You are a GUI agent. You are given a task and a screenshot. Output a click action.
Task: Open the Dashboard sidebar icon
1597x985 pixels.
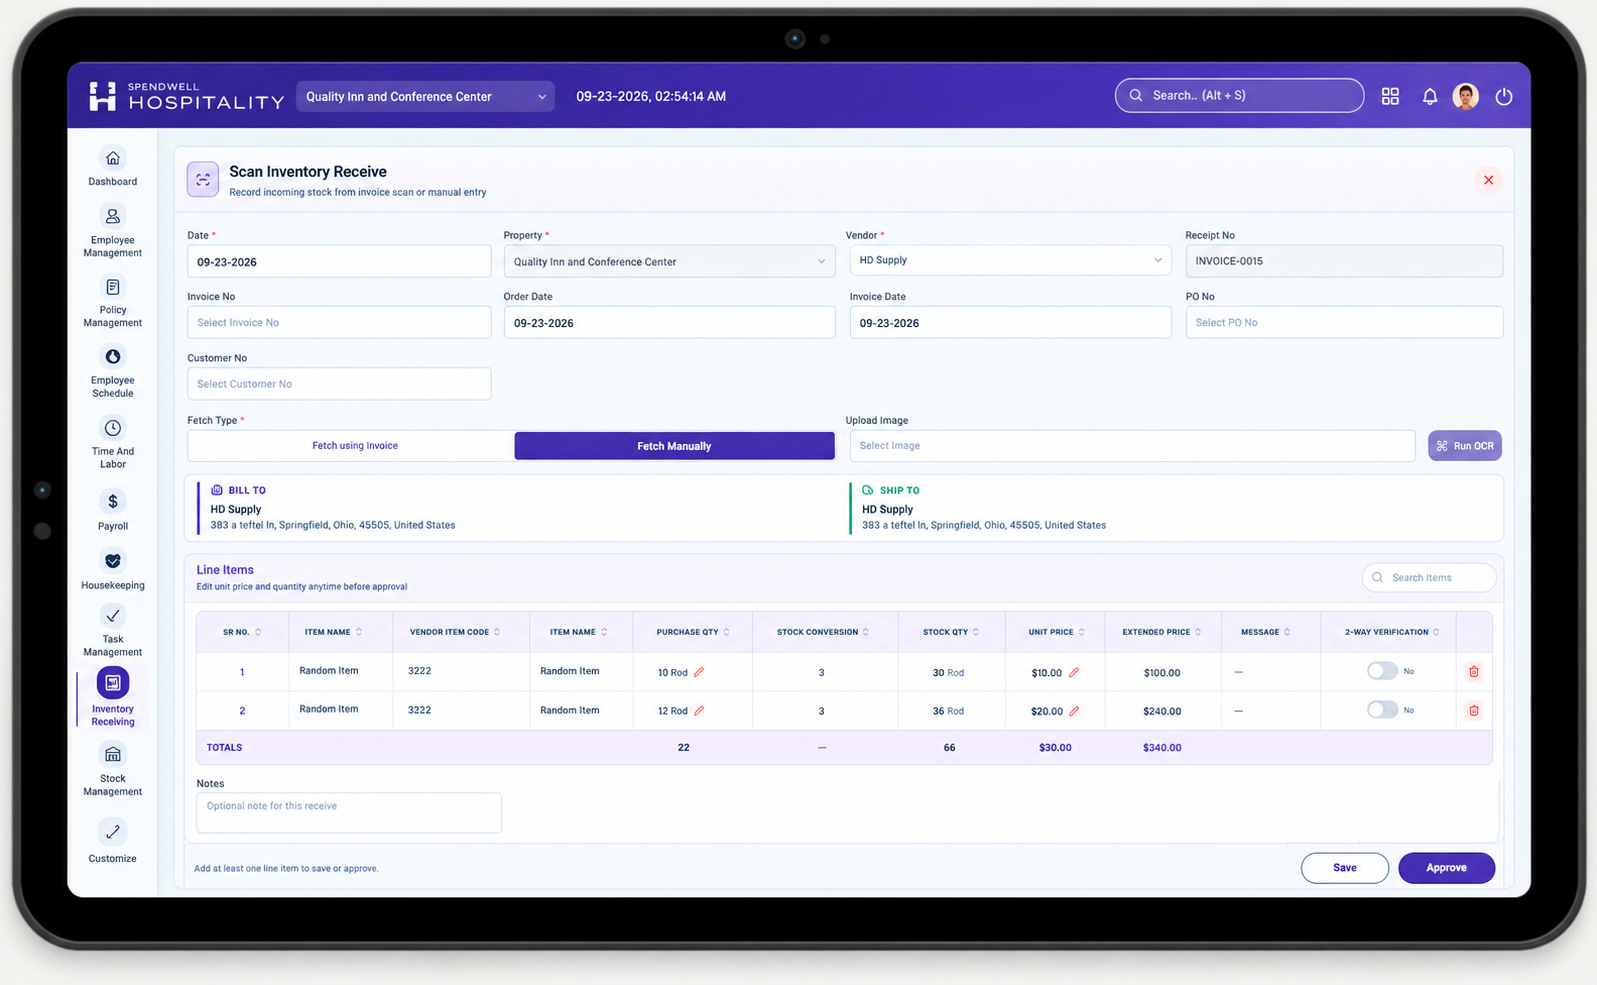point(113,158)
